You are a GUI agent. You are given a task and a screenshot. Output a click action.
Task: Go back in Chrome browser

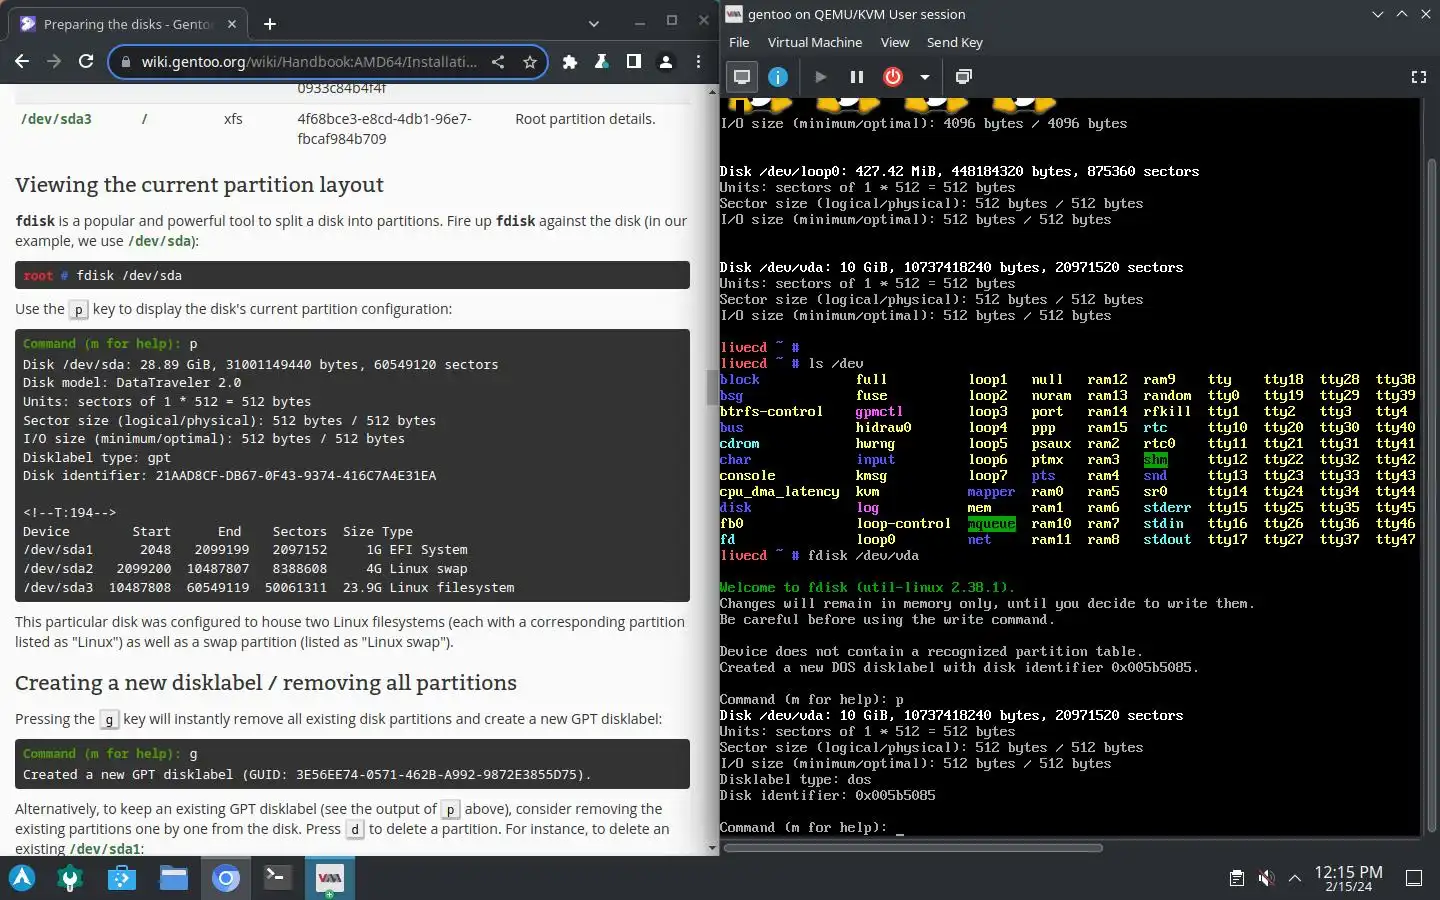tap(22, 62)
